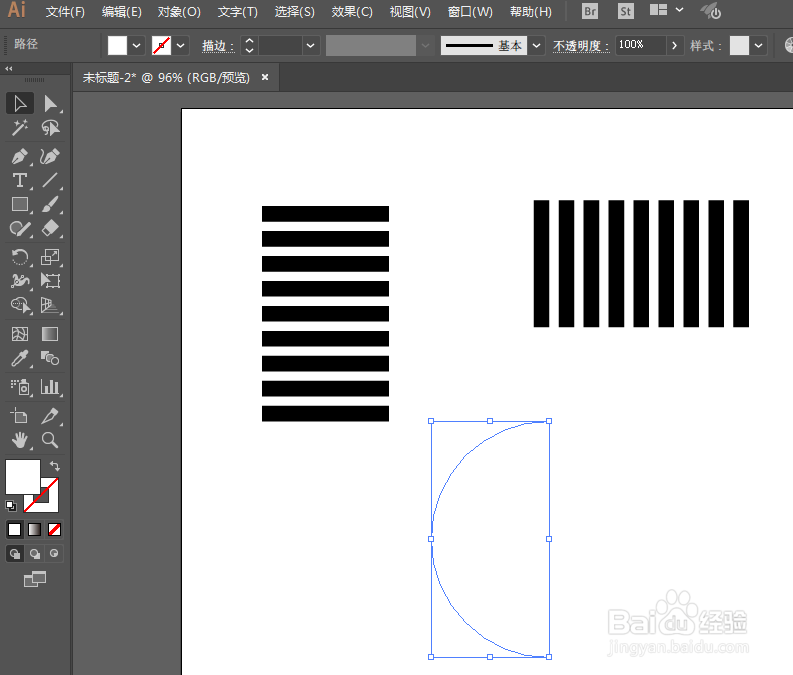Select the Direct Selection tool
793x675 pixels.
pyautogui.click(x=50, y=104)
